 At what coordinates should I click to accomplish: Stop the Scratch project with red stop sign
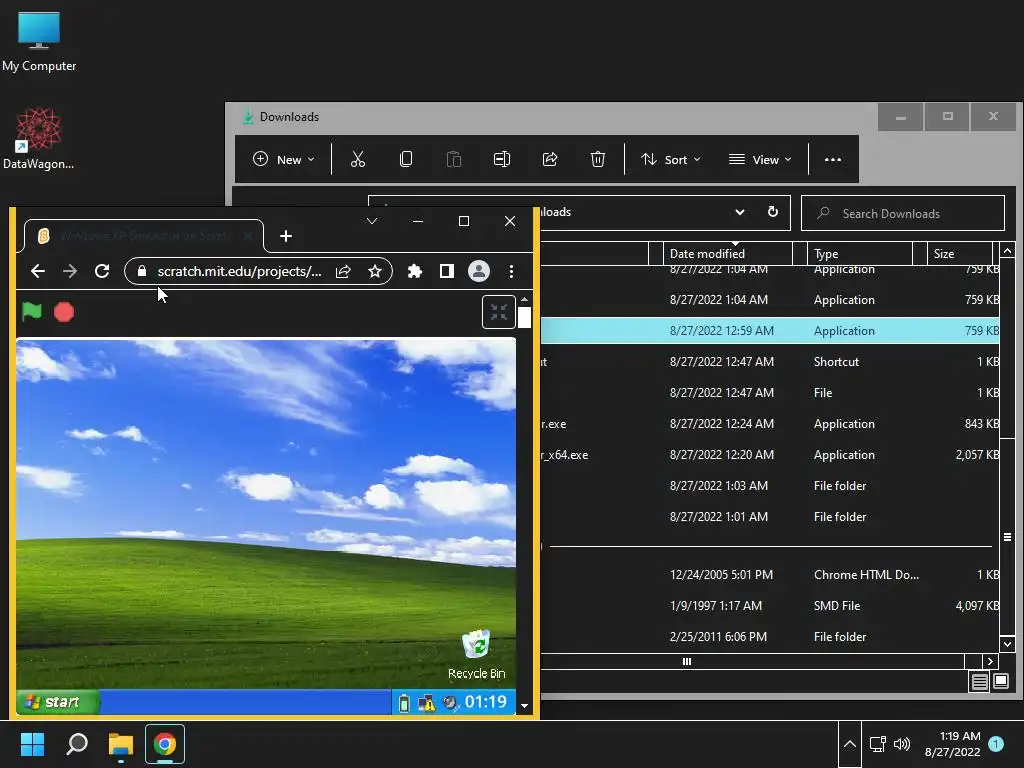click(64, 312)
